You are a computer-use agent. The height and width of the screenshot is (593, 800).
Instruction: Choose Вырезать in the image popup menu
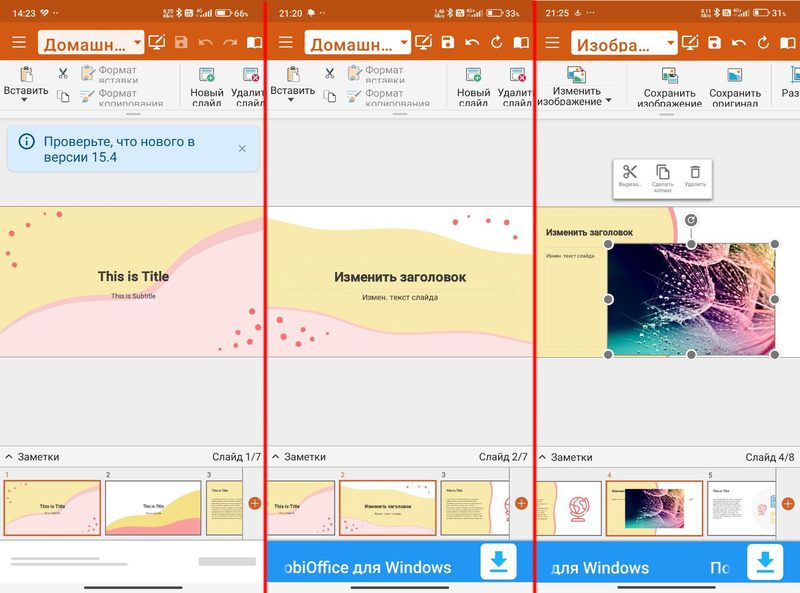(x=630, y=176)
